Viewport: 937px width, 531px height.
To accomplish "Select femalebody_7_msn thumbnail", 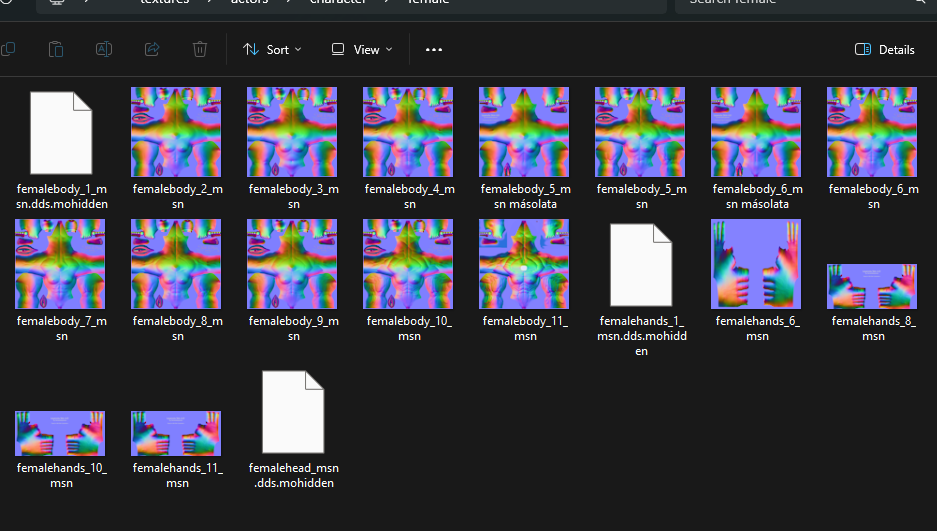I will coord(60,264).
